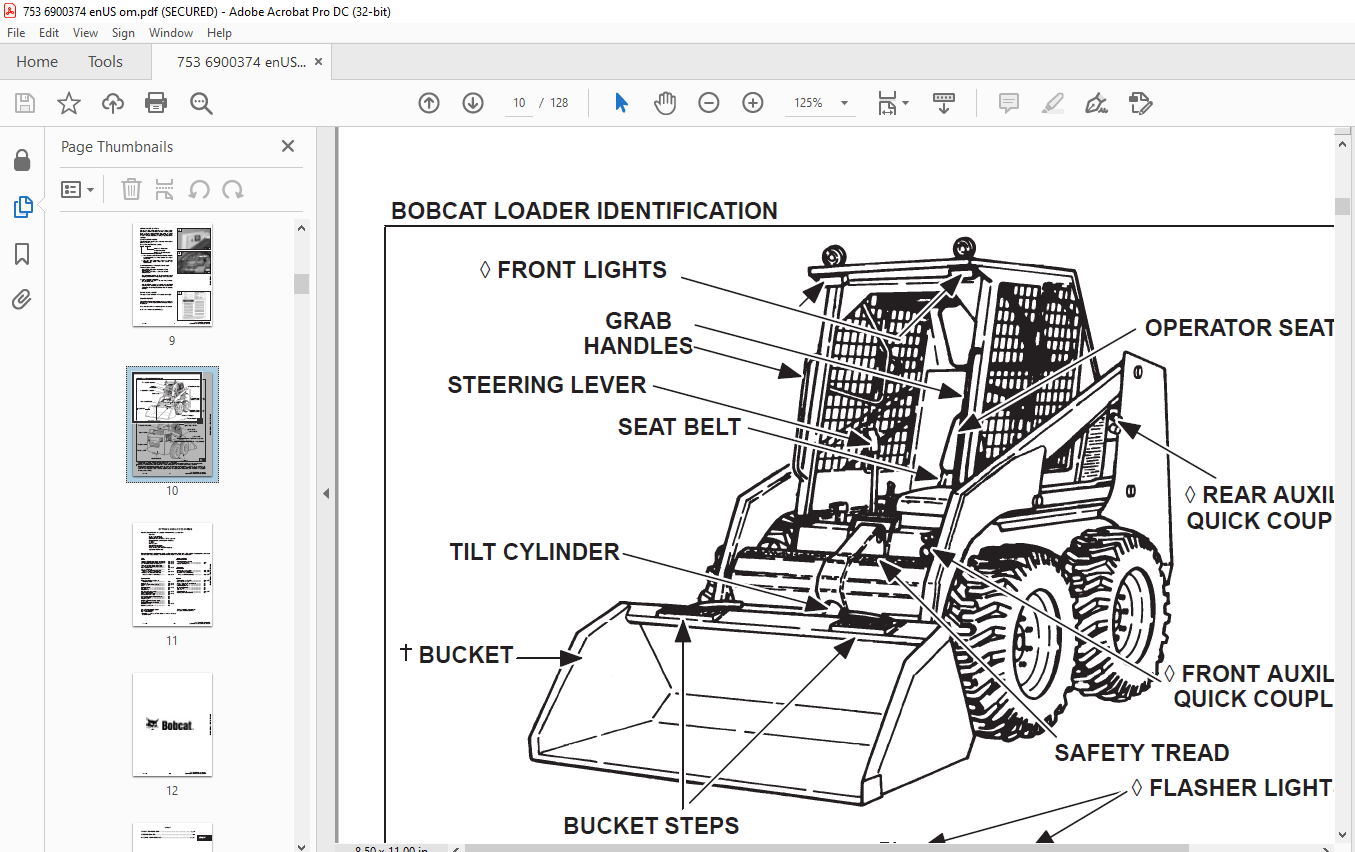Zoom out with the minus icon
The height and width of the screenshot is (852, 1355).
pyautogui.click(x=709, y=103)
